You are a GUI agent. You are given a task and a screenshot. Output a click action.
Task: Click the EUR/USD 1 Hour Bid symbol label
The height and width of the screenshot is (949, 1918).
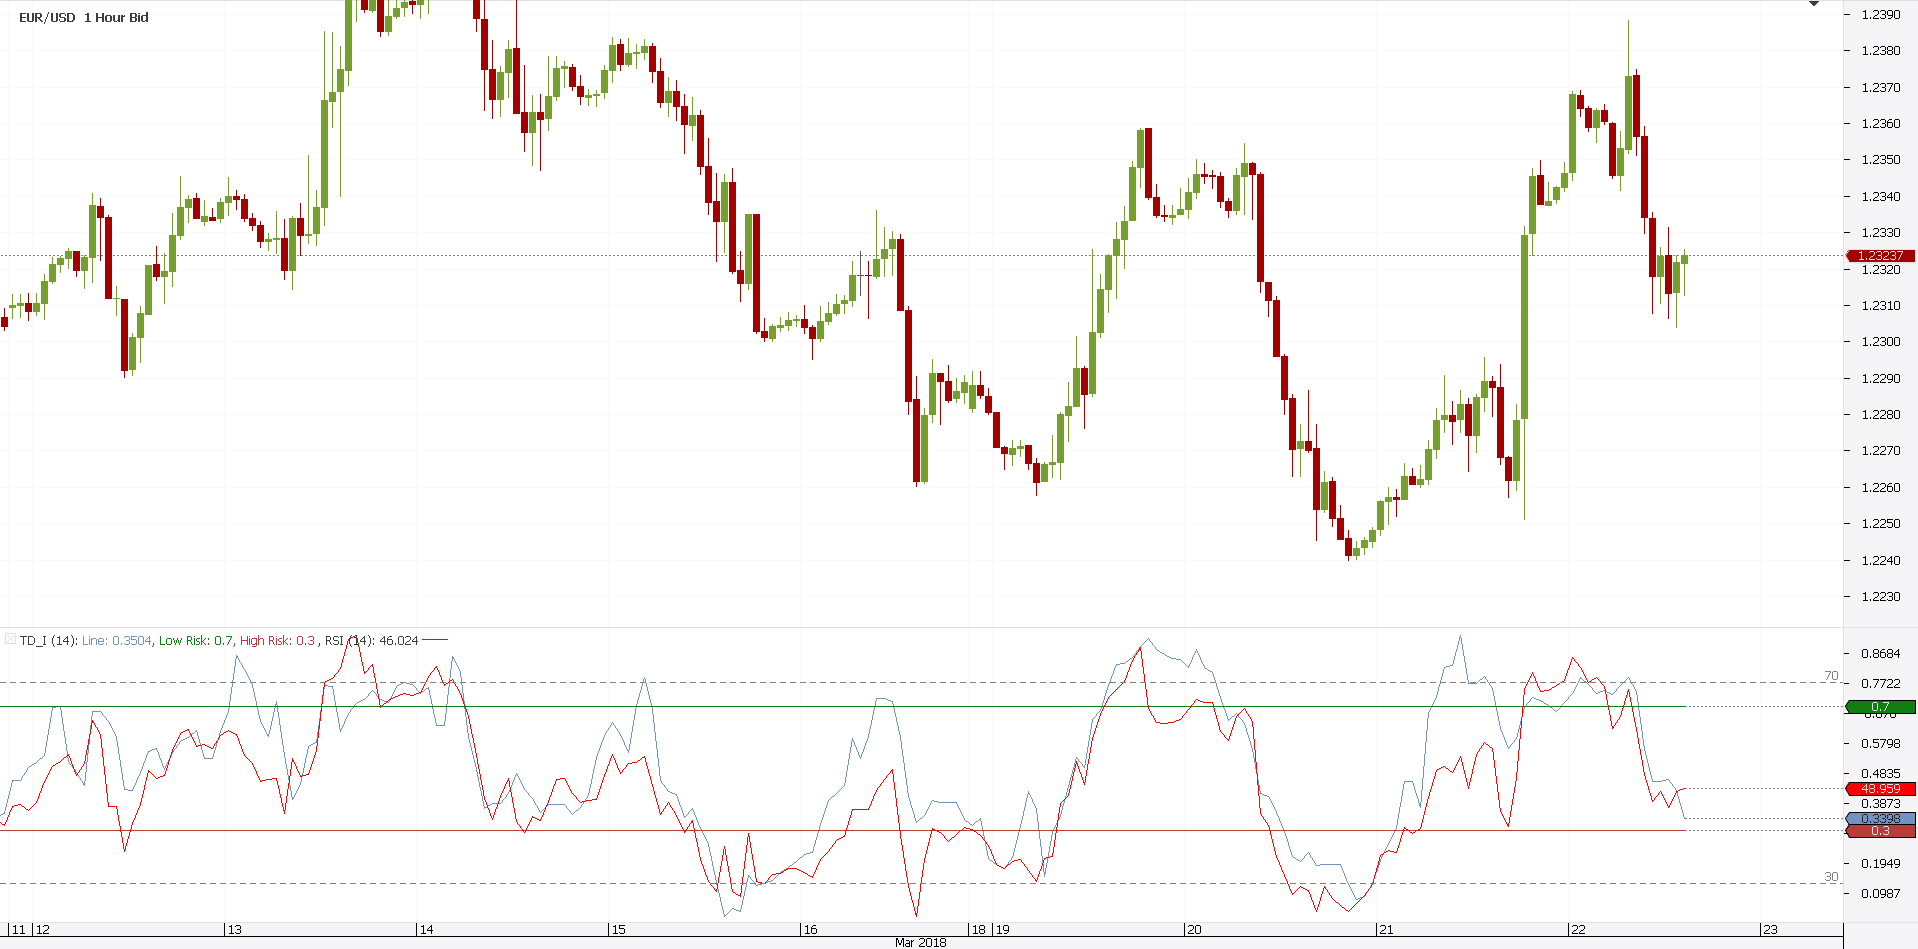(84, 17)
